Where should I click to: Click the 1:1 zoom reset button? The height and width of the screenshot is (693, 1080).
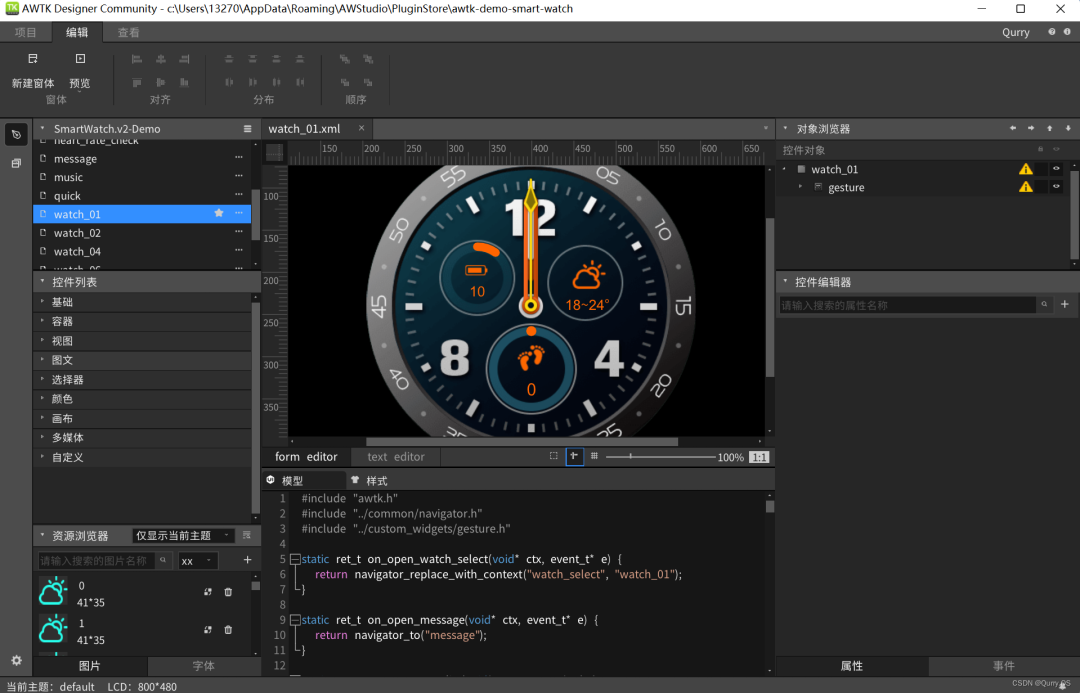[x=759, y=457]
